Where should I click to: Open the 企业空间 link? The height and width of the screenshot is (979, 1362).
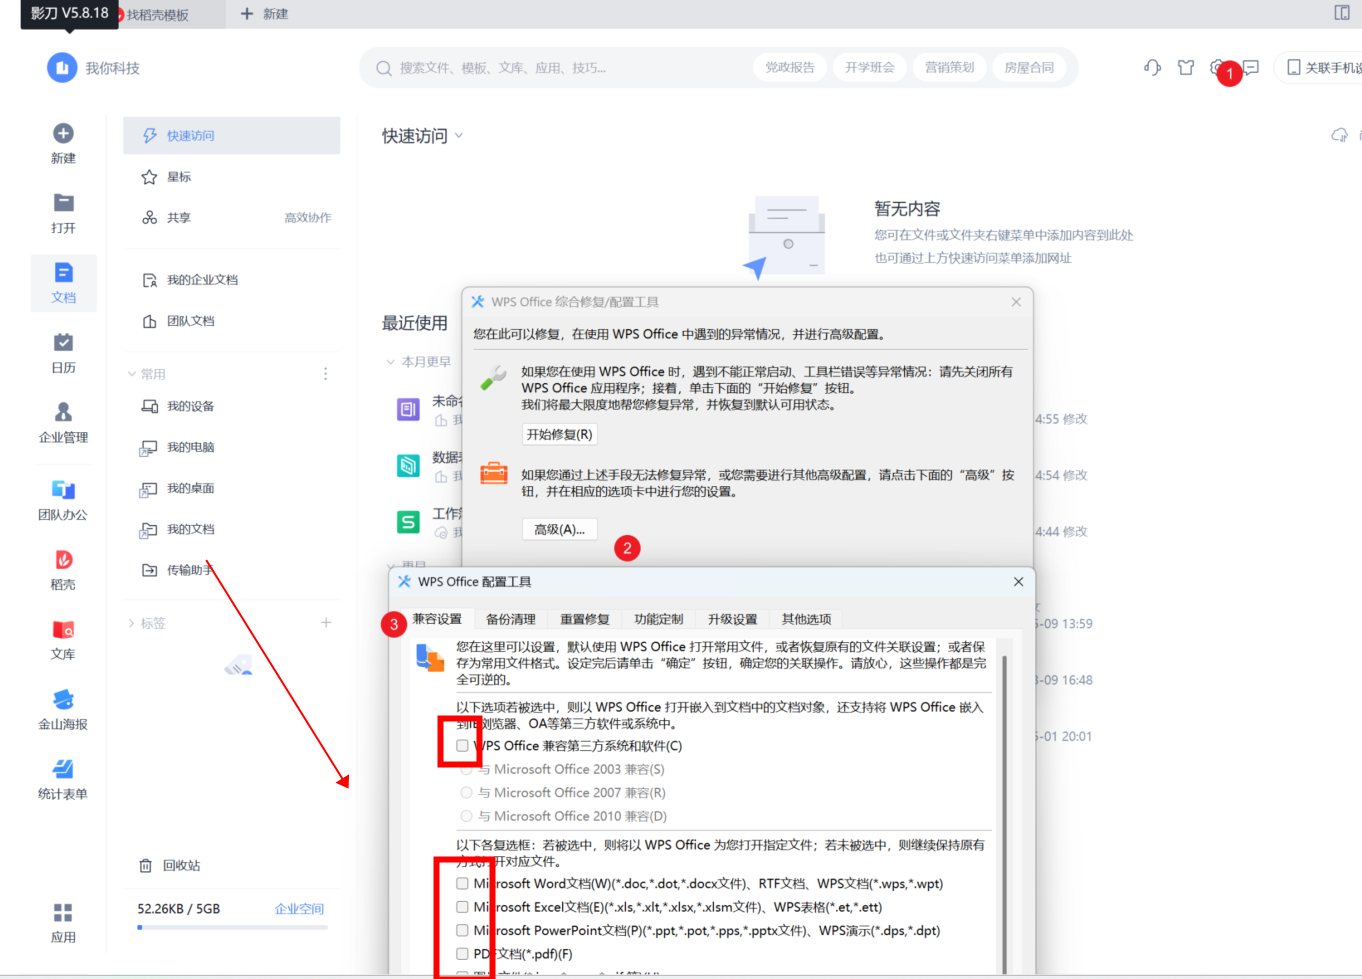point(299,909)
